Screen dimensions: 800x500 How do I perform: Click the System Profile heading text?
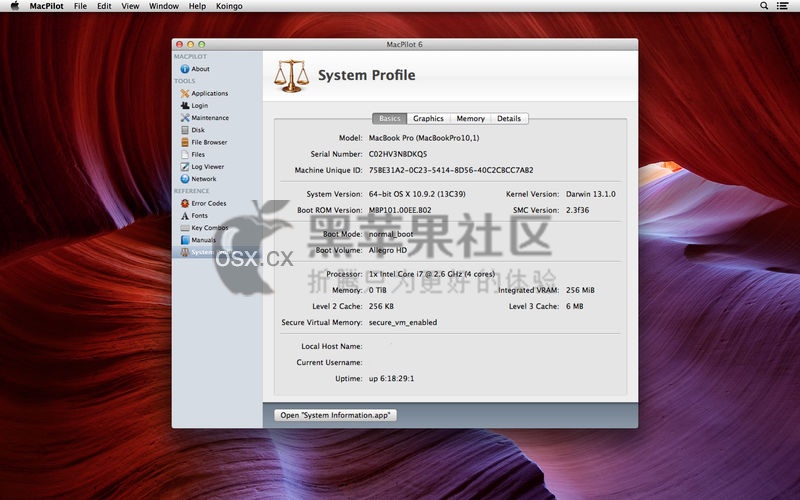(x=366, y=76)
